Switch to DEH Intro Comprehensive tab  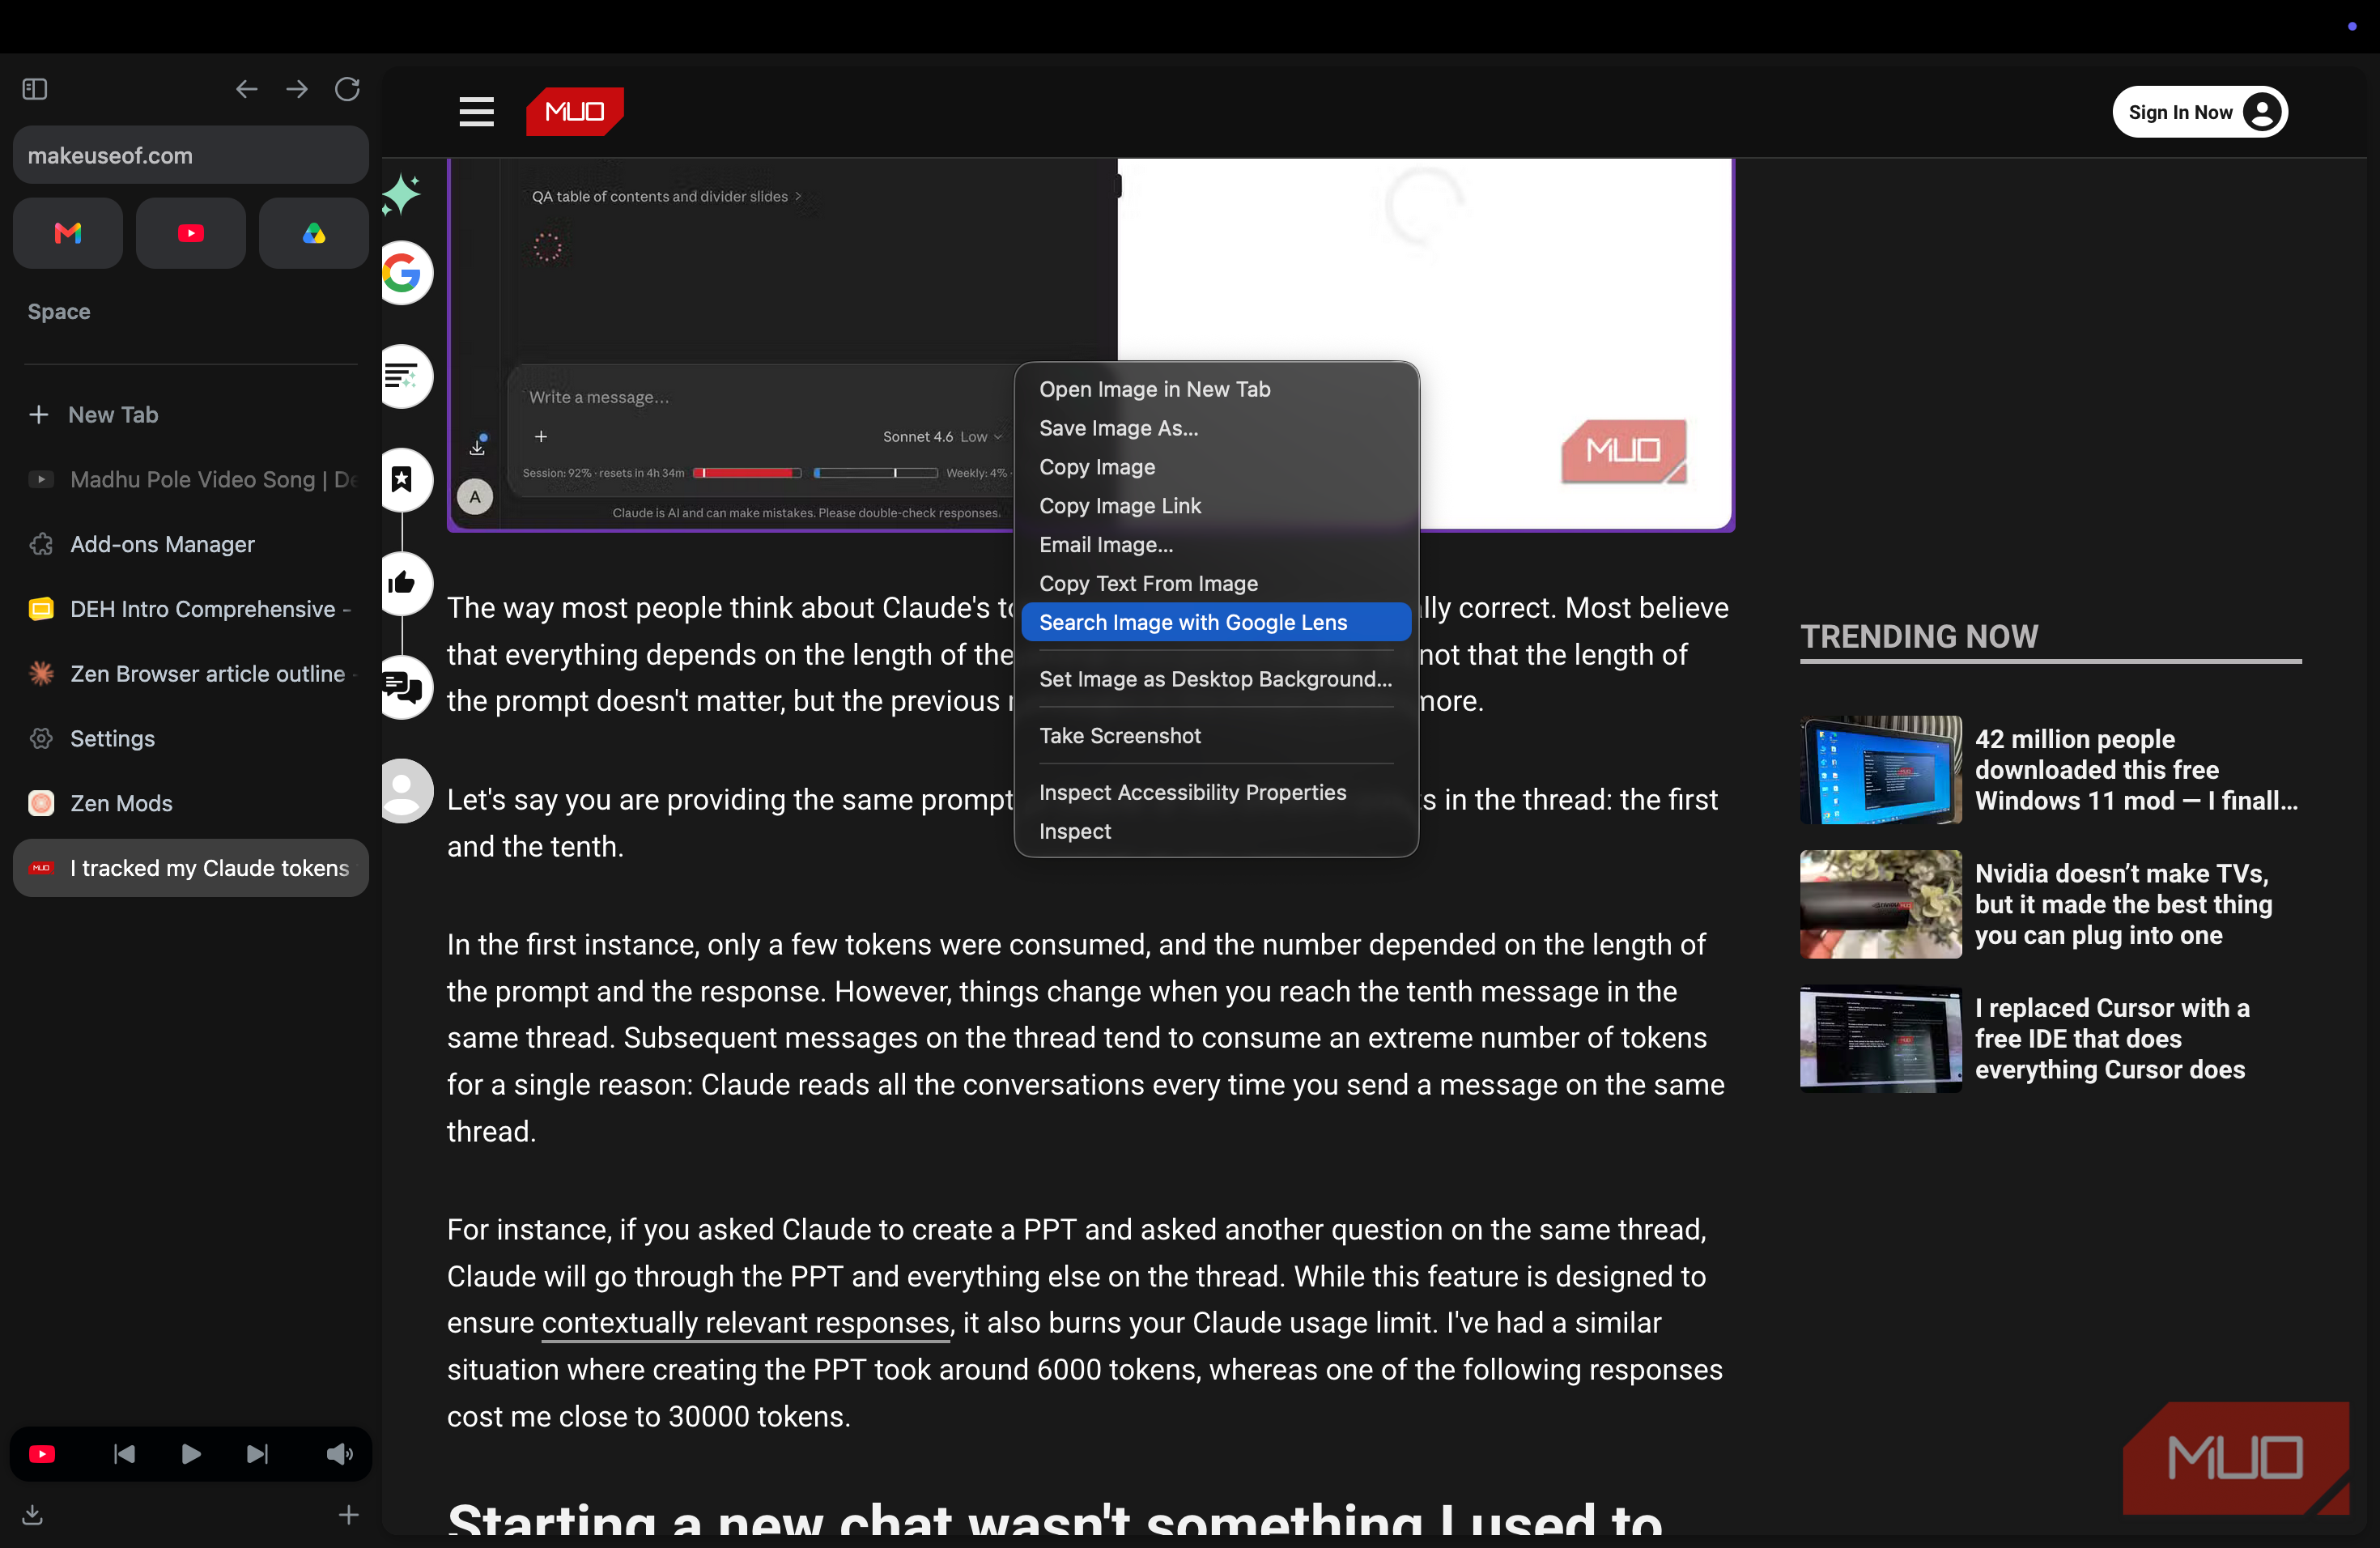191,609
